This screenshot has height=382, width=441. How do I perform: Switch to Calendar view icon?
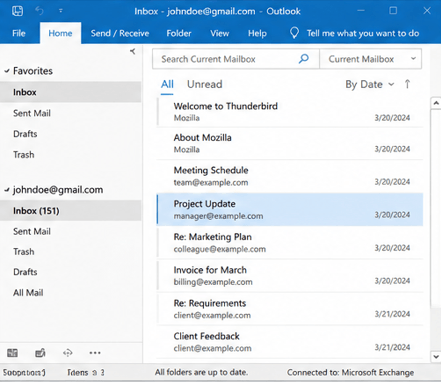pyautogui.click(x=12, y=353)
